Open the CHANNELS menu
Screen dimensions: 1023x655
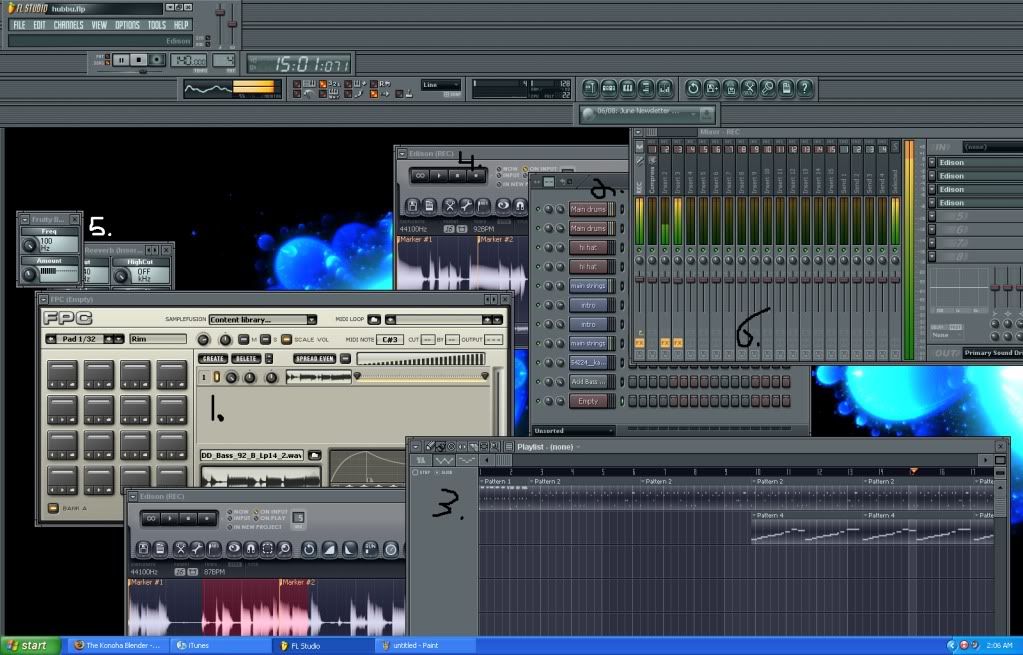pos(68,25)
